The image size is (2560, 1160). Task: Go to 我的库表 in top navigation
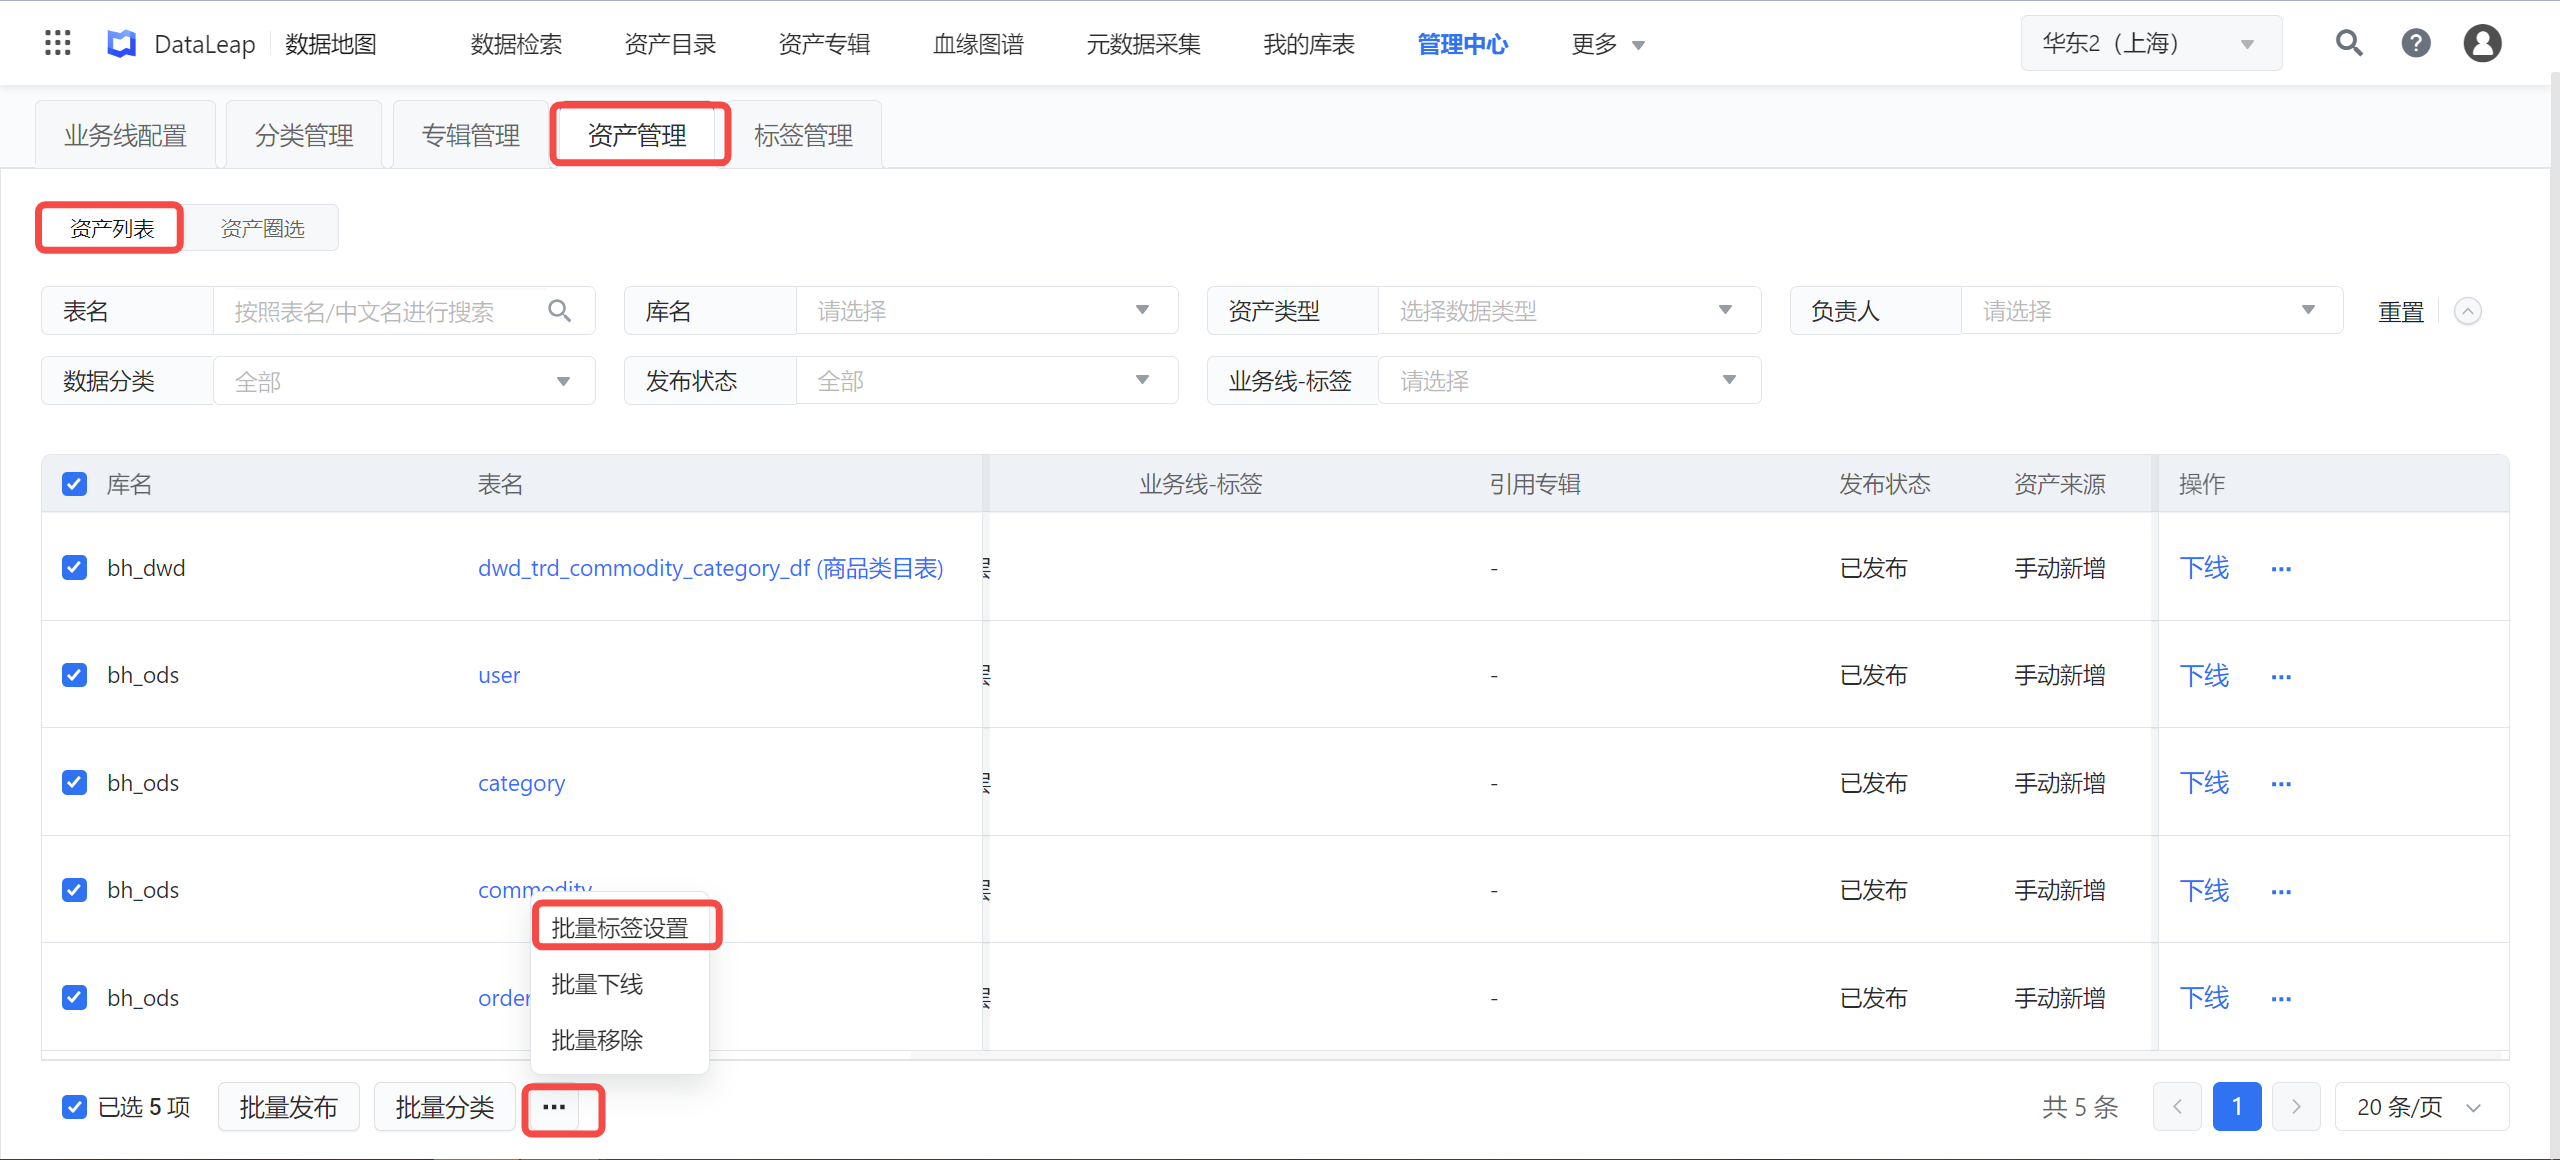[1309, 44]
